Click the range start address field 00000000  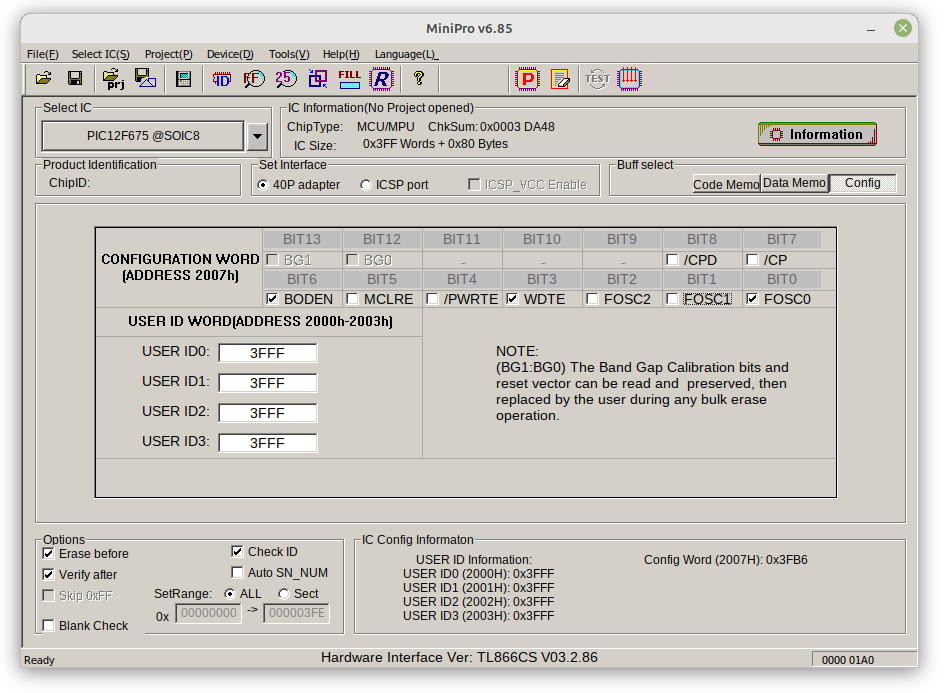[x=208, y=613]
